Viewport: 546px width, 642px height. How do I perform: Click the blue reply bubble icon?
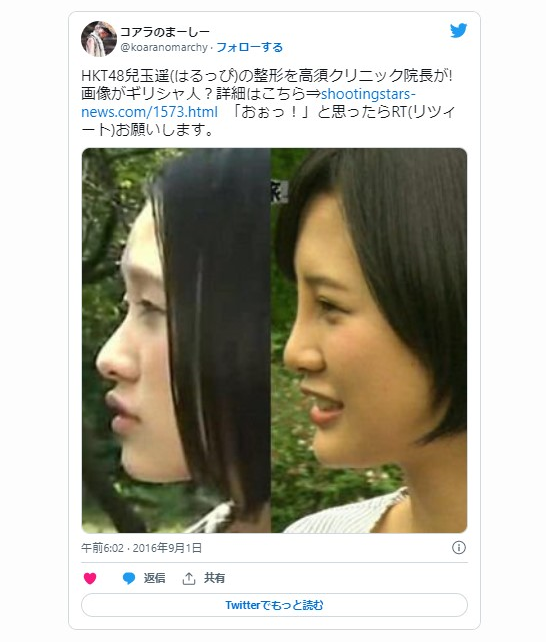(x=129, y=578)
